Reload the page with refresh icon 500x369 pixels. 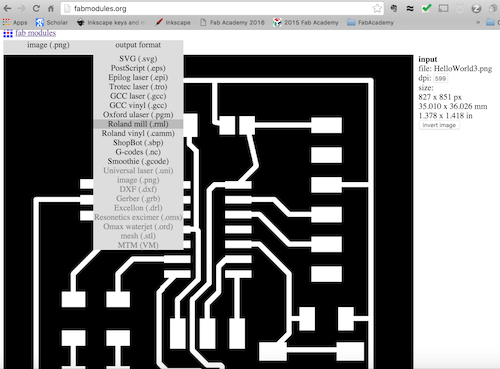click(36, 8)
